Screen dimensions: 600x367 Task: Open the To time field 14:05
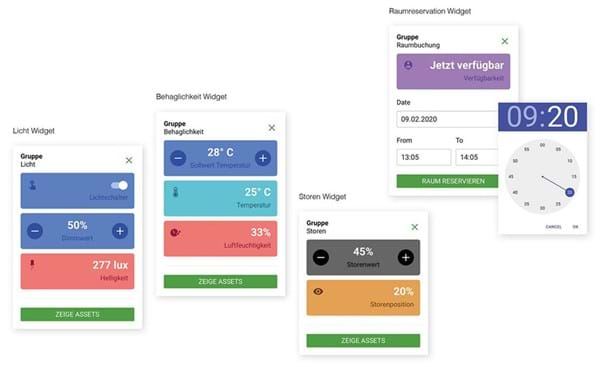(x=477, y=157)
